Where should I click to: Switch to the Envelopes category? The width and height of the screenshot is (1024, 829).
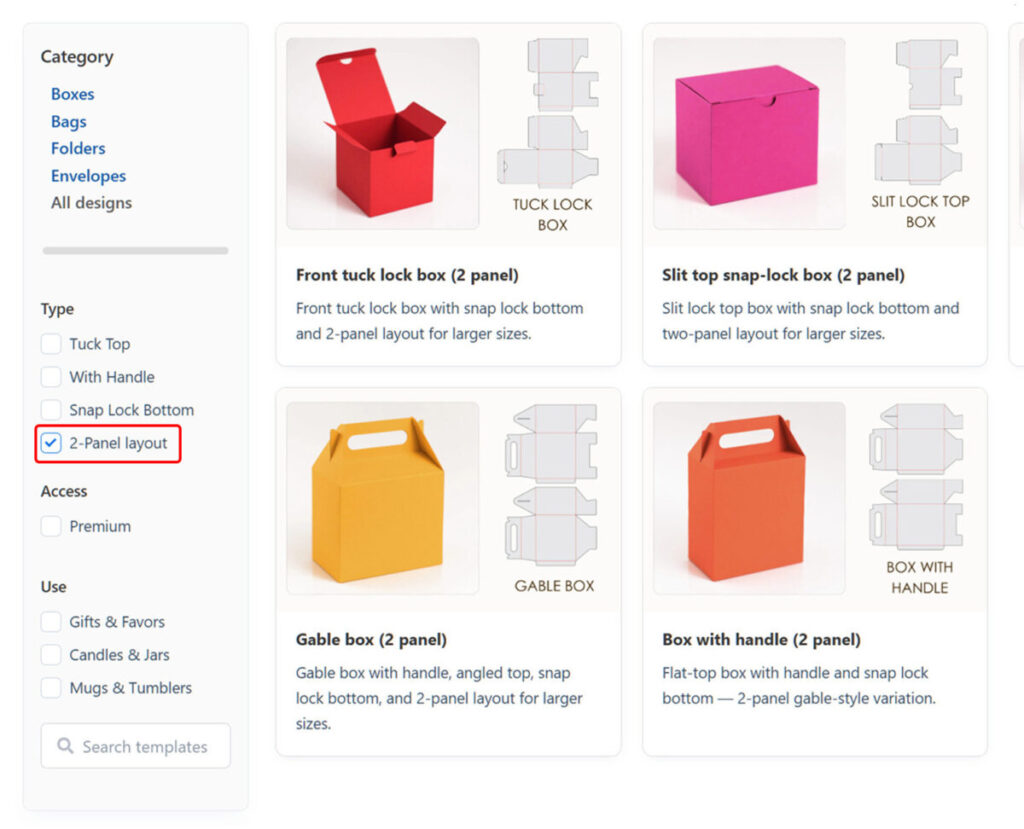(88, 176)
